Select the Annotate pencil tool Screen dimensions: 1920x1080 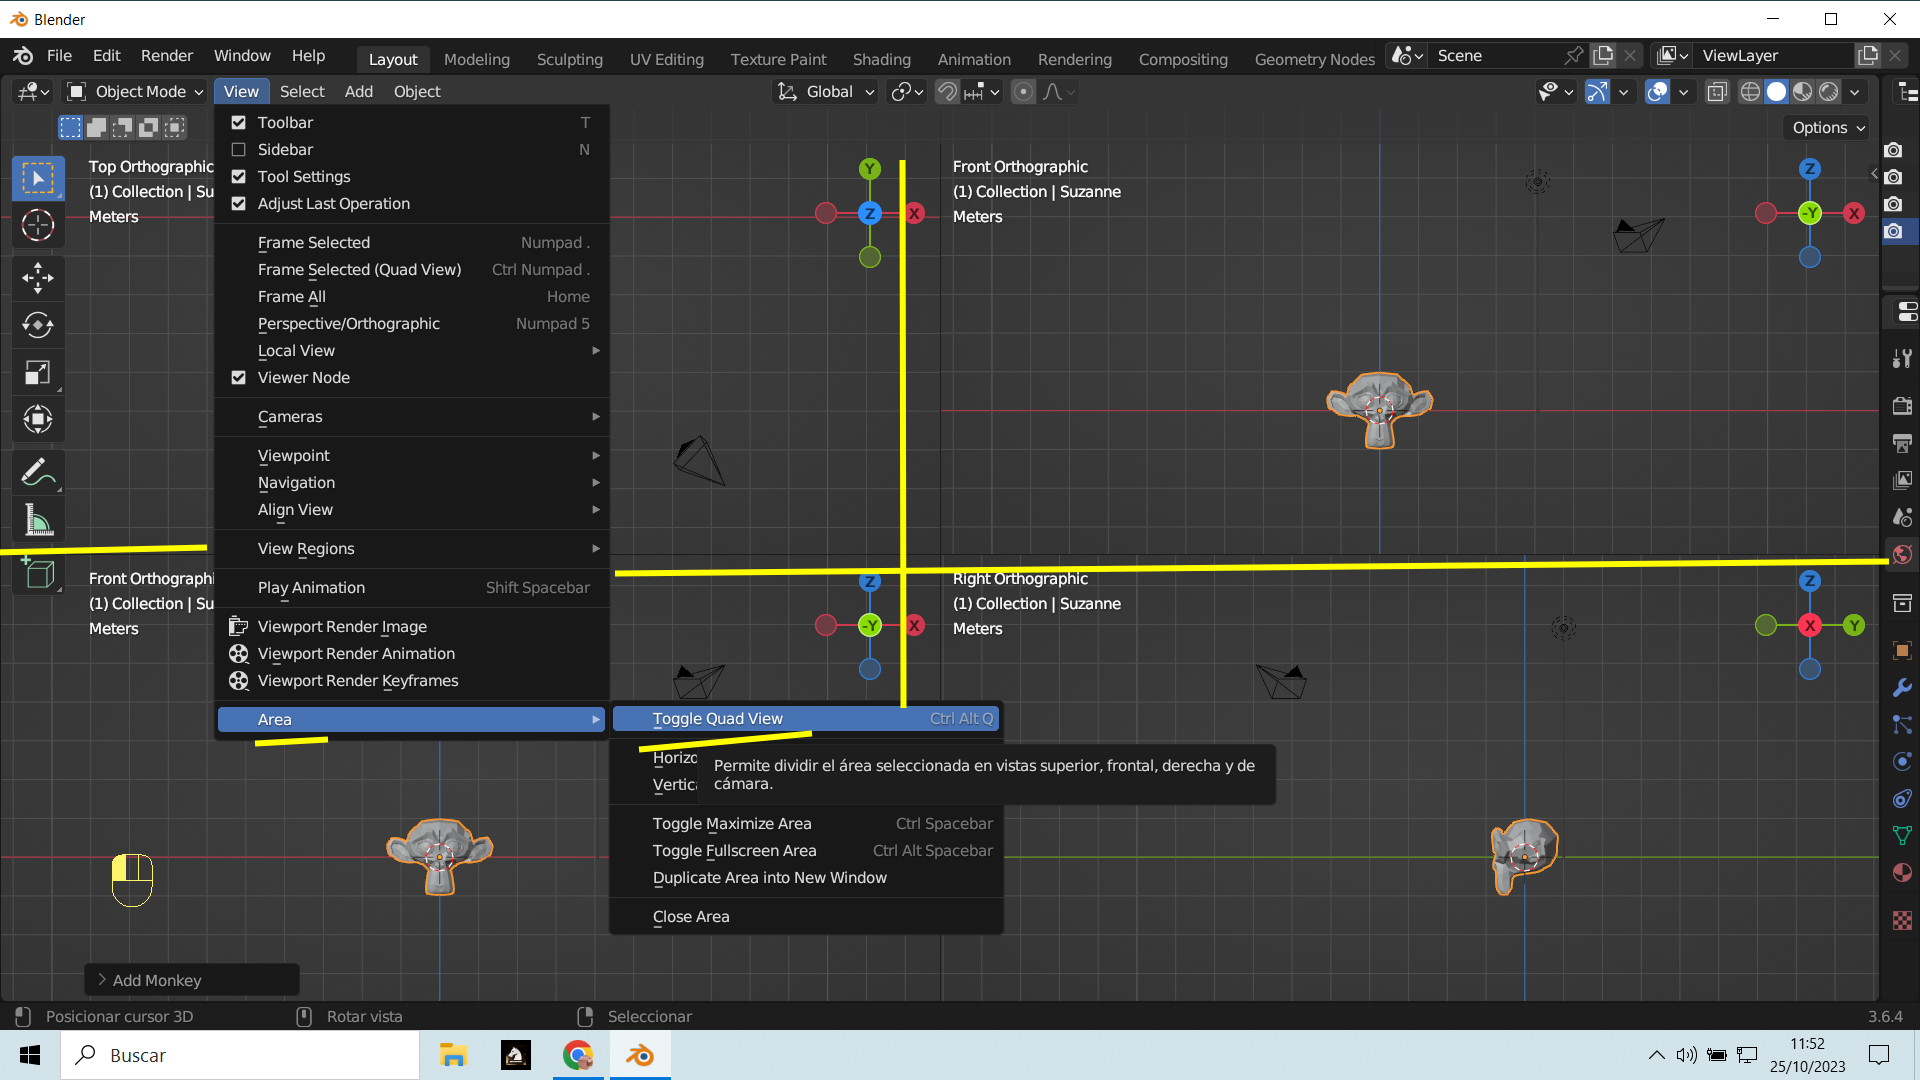click(x=38, y=472)
